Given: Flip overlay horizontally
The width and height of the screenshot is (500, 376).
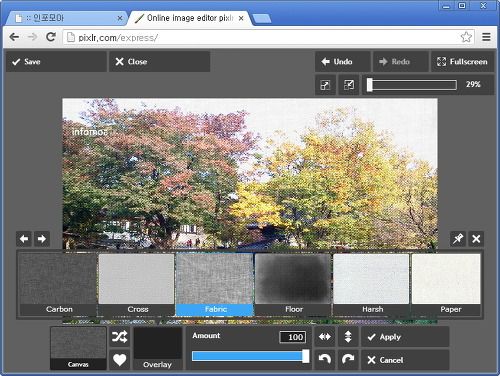Looking at the screenshot, I should [x=325, y=337].
